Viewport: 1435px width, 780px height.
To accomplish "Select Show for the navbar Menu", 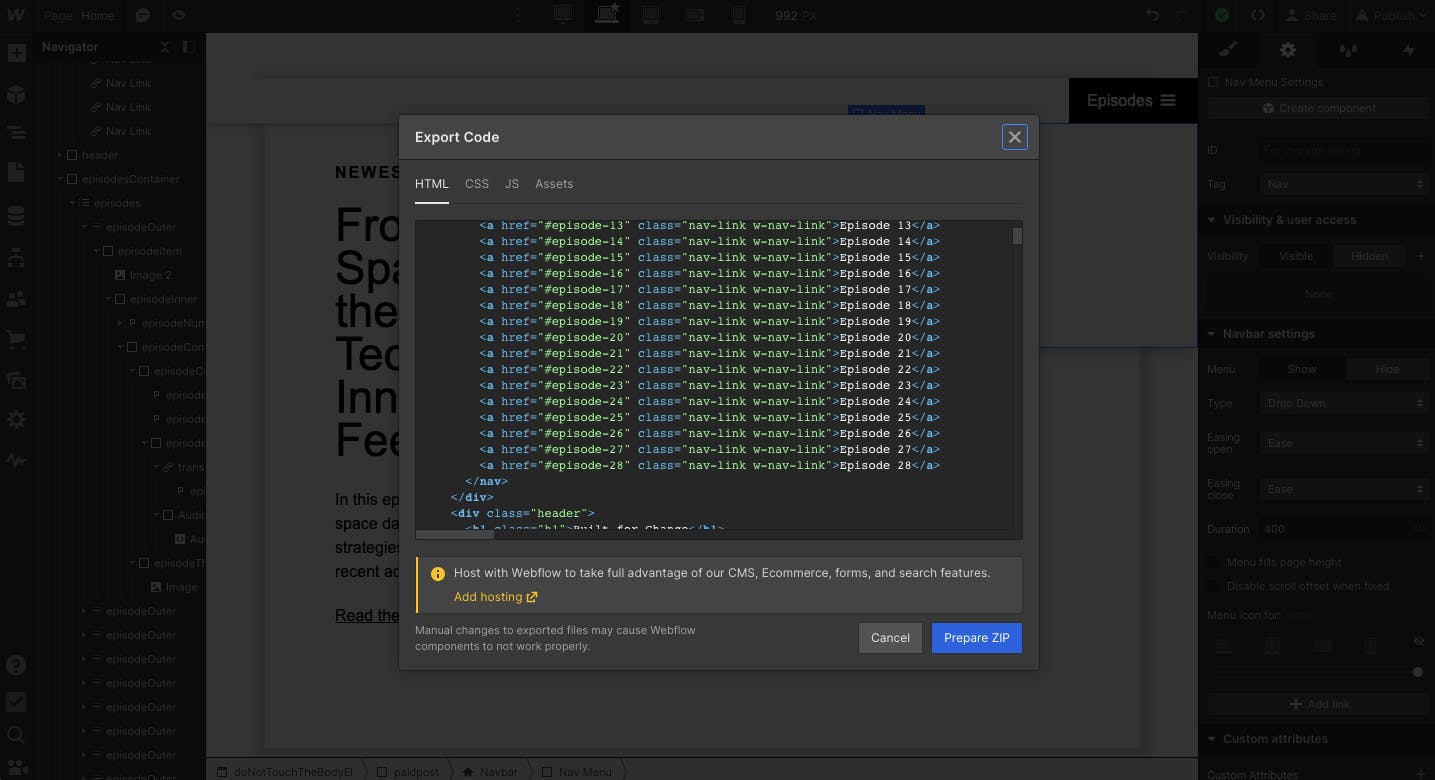I will (x=1301, y=369).
